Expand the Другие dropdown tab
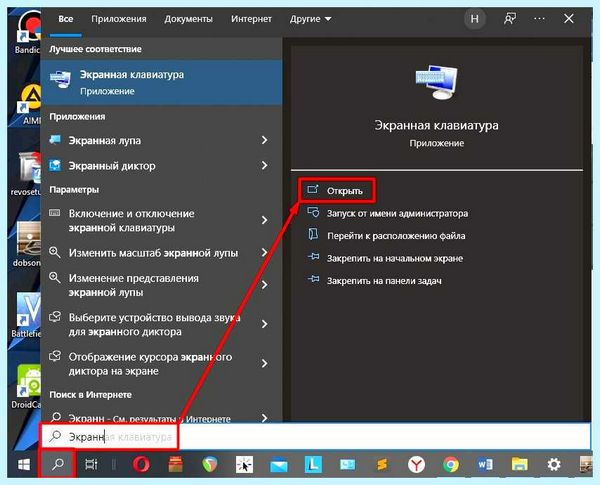The width and height of the screenshot is (600, 485). (310, 19)
